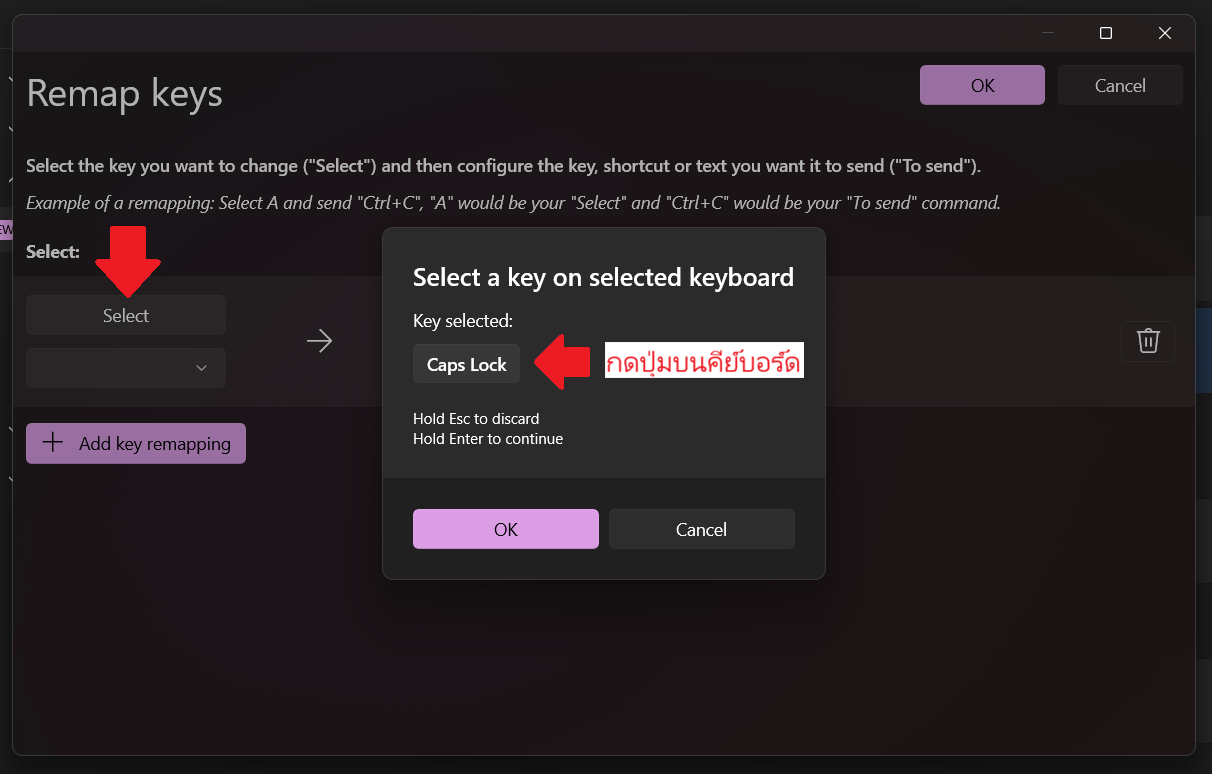
Task: Click the OK button beside Remap keys title
Action: [982, 86]
